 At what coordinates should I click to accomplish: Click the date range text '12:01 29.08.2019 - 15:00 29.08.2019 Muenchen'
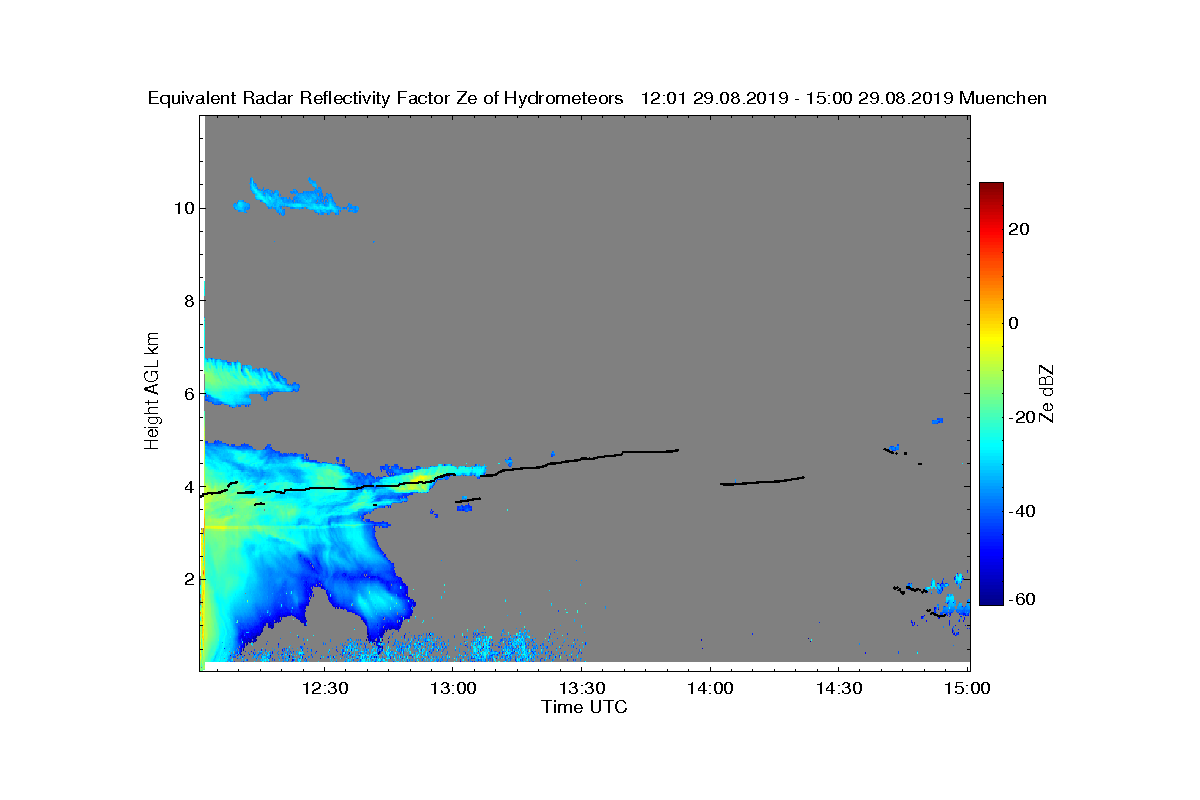(843, 98)
